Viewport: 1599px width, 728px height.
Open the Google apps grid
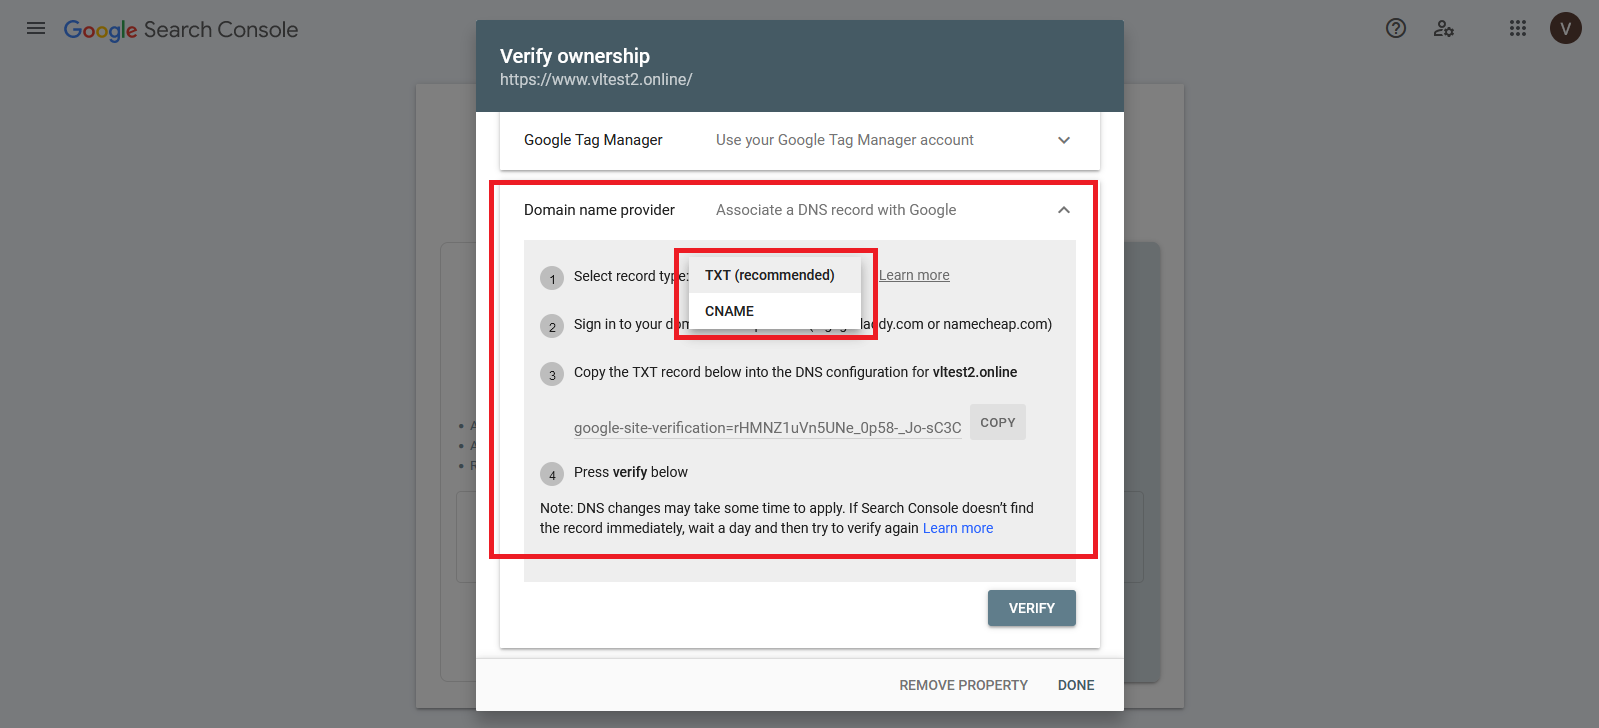pyautogui.click(x=1518, y=28)
